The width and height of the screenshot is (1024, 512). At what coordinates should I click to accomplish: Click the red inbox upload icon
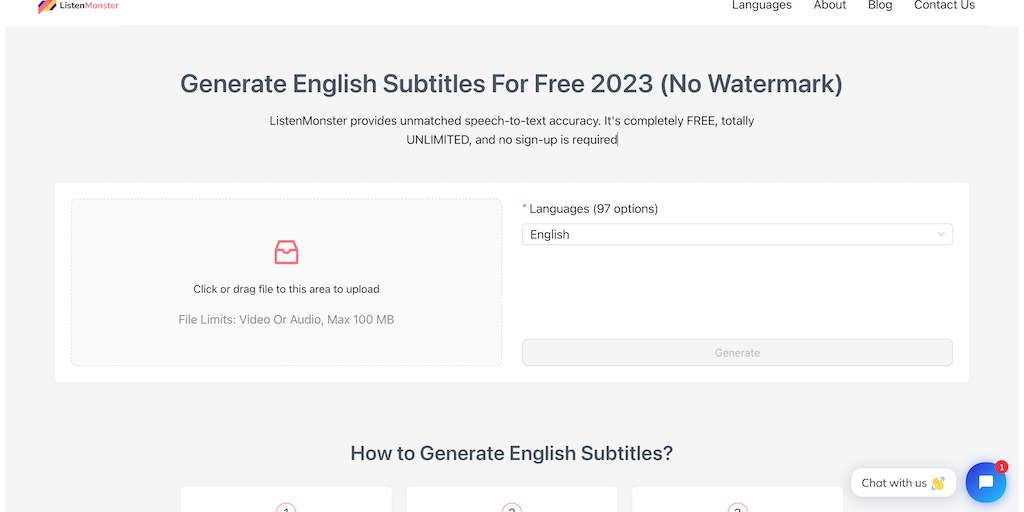(x=286, y=252)
